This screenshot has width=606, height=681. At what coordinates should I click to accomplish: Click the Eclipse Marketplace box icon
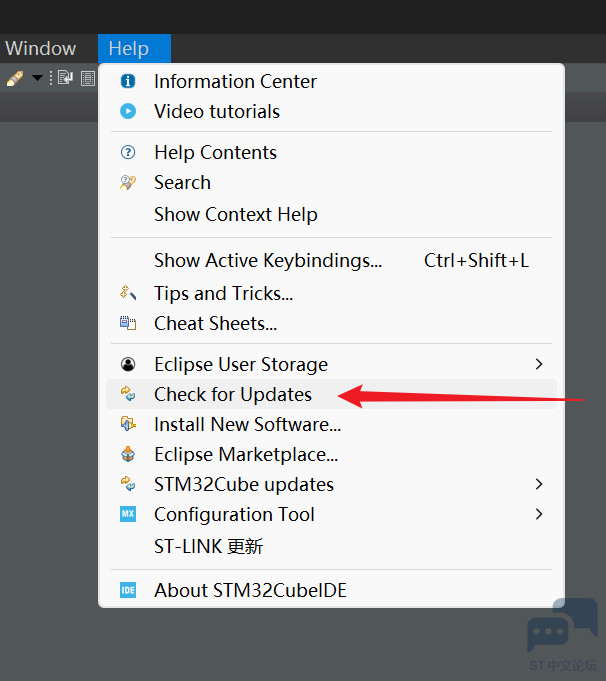[128, 454]
